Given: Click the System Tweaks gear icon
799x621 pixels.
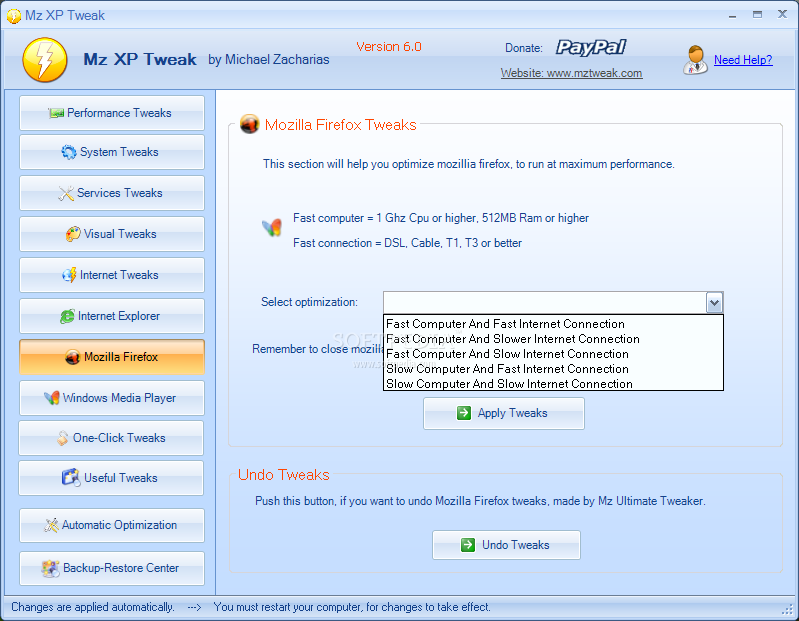Looking at the screenshot, I should pos(69,152).
